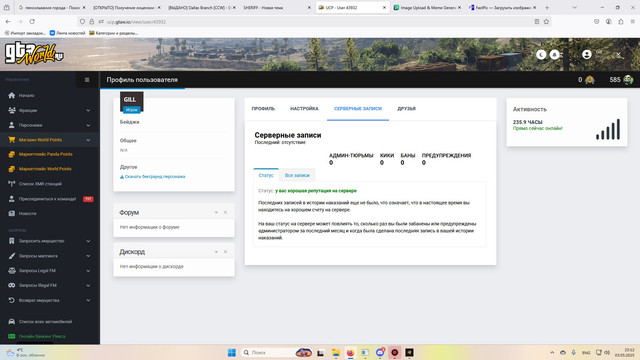
Task: Open notifications bell in header
Action: [x=554, y=55]
